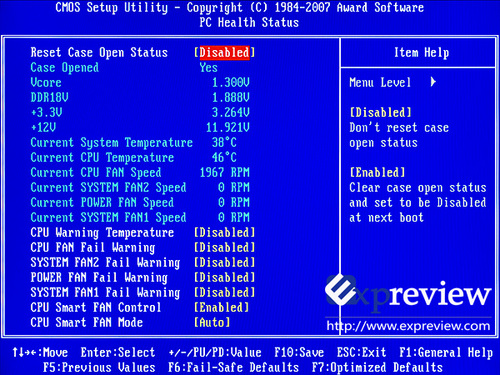Click the Current SYSTEM FAN2 Speed label

[x=108, y=188]
